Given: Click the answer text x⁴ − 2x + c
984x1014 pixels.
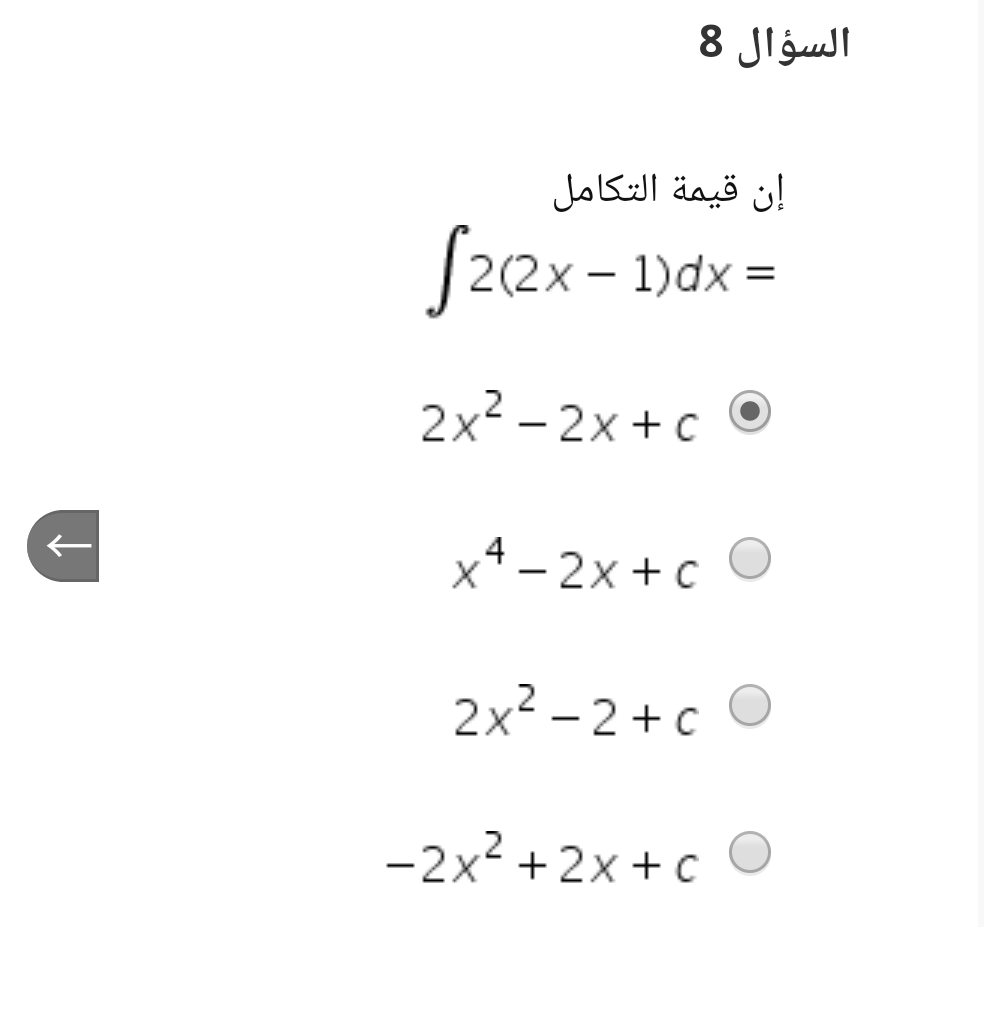Looking at the screenshot, I should pos(575,564).
